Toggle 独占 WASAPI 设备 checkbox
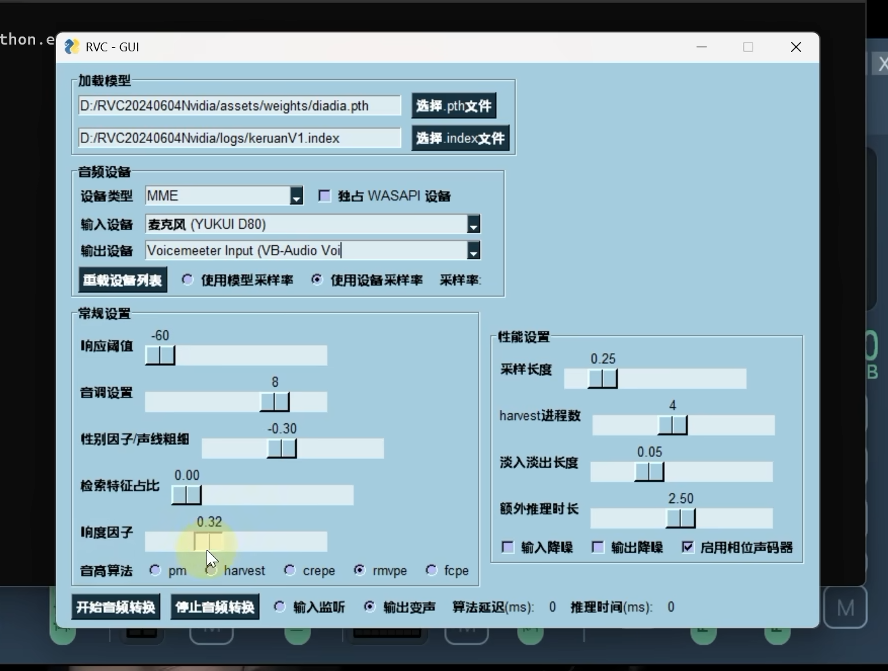The image size is (888, 671). [x=325, y=196]
